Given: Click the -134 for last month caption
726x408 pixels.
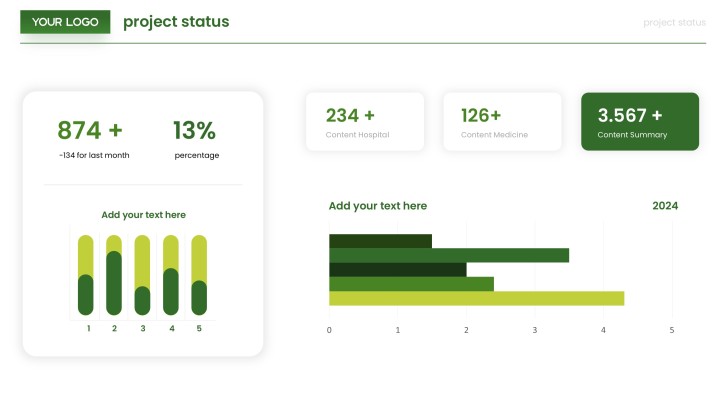Looking at the screenshot, I should click(94, 155).
